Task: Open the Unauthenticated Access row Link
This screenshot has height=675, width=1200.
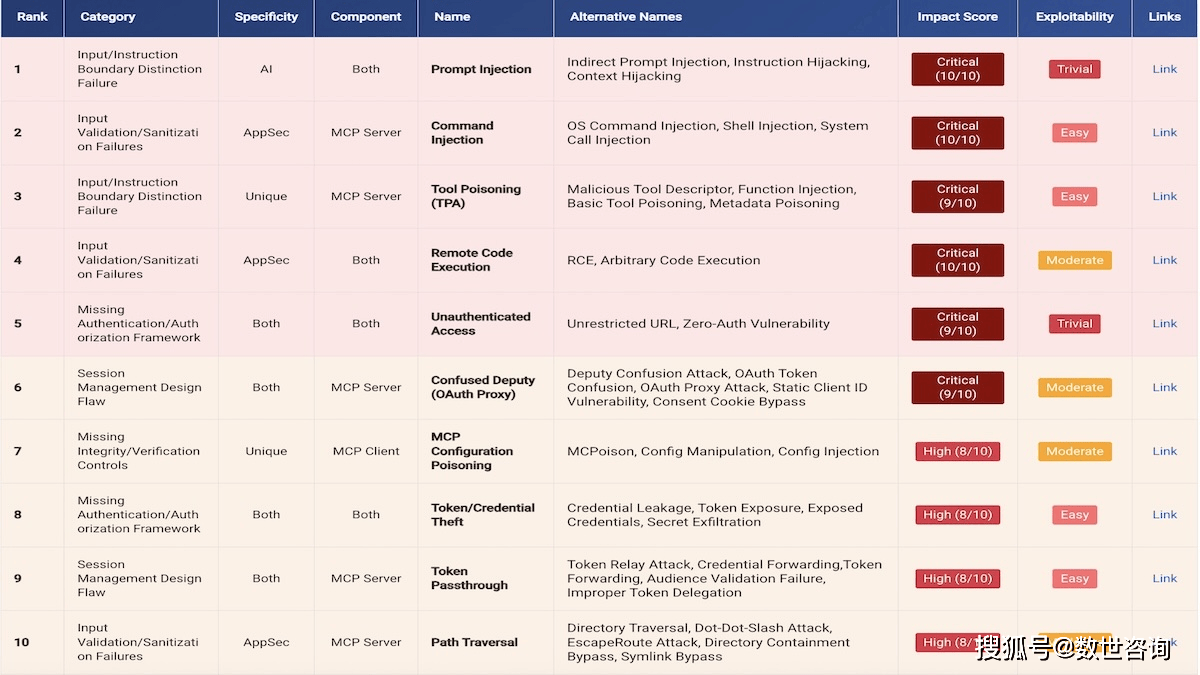Action: (x=1164, y=323)
